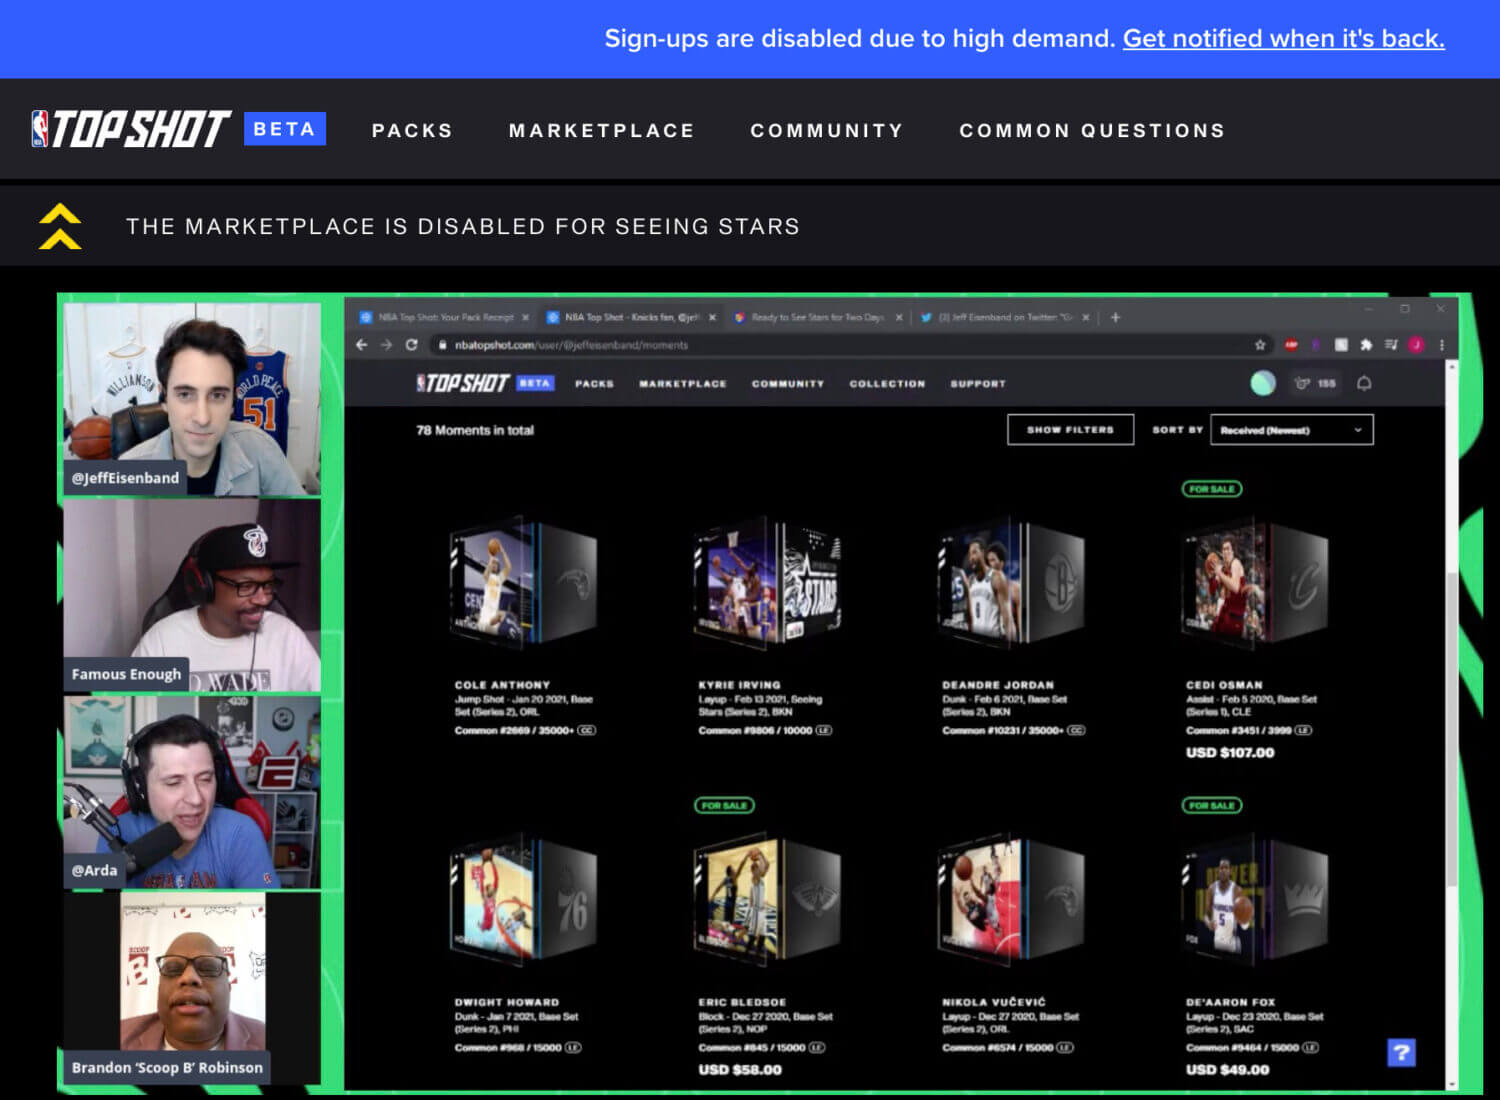Click COLLECTION in the streamed Top Shot nav
Viewport: 1500px width, 1100px height.
coord(887,383)
